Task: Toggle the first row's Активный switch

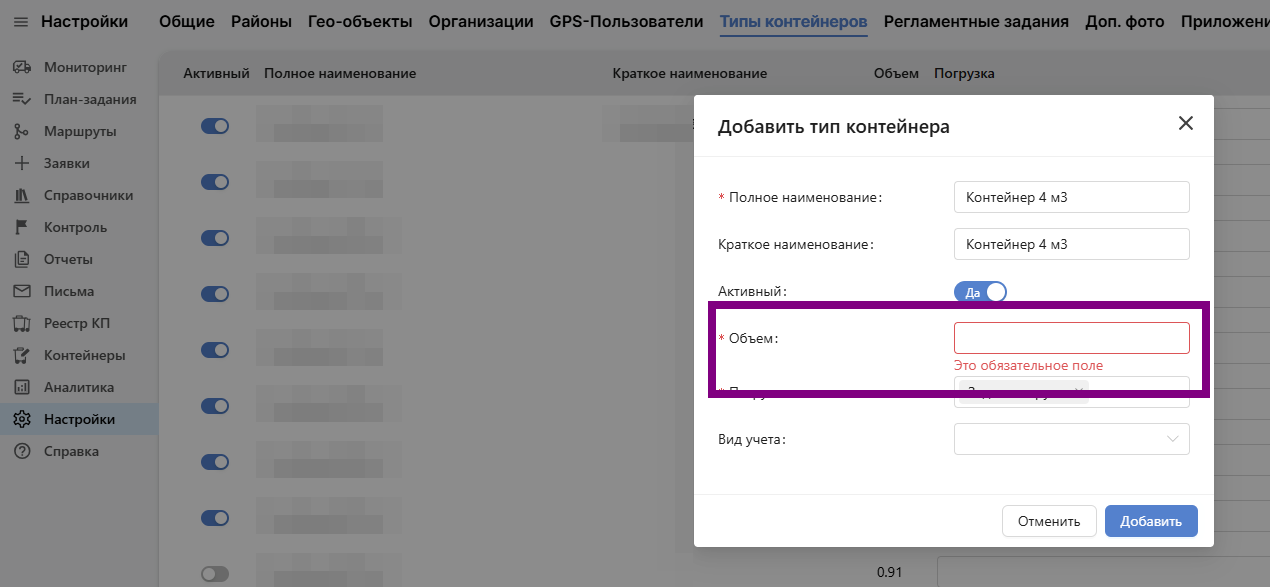Action: coord(215,126)
